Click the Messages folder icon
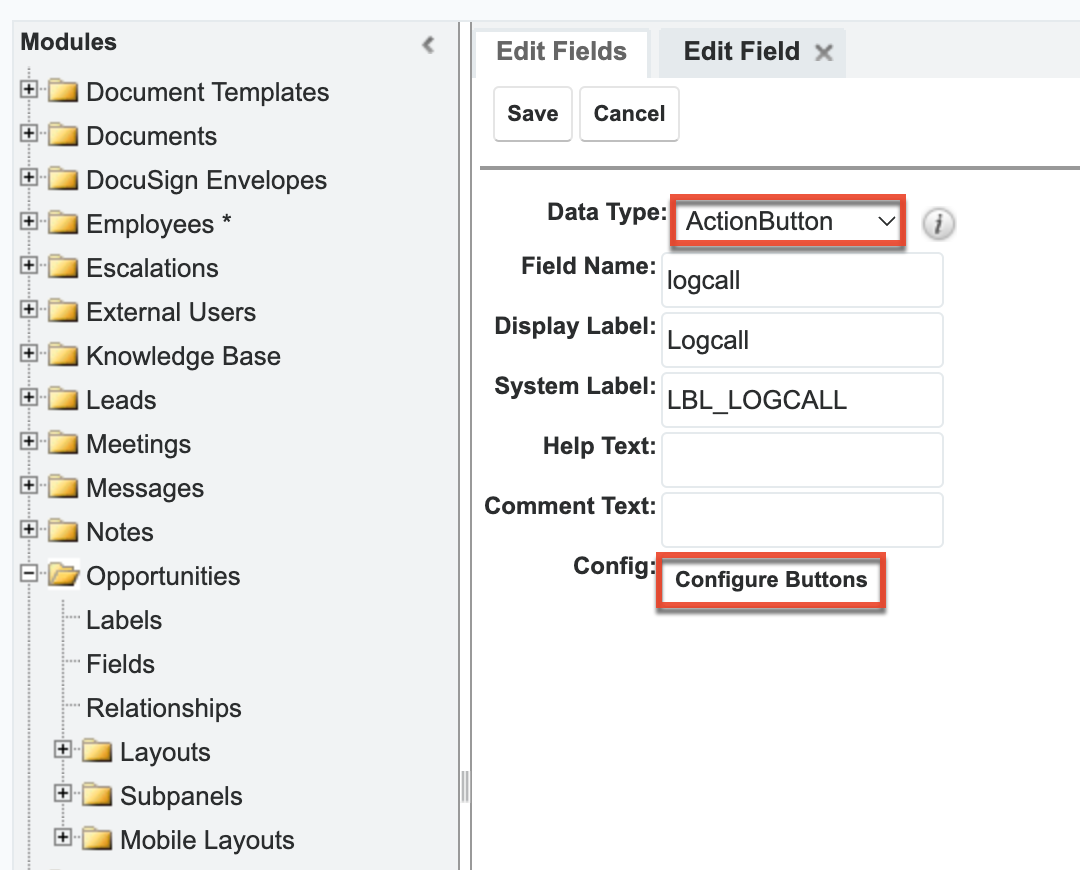Image resolution: width=1080 pixels, height=870 pixels. tap(64, 488)
